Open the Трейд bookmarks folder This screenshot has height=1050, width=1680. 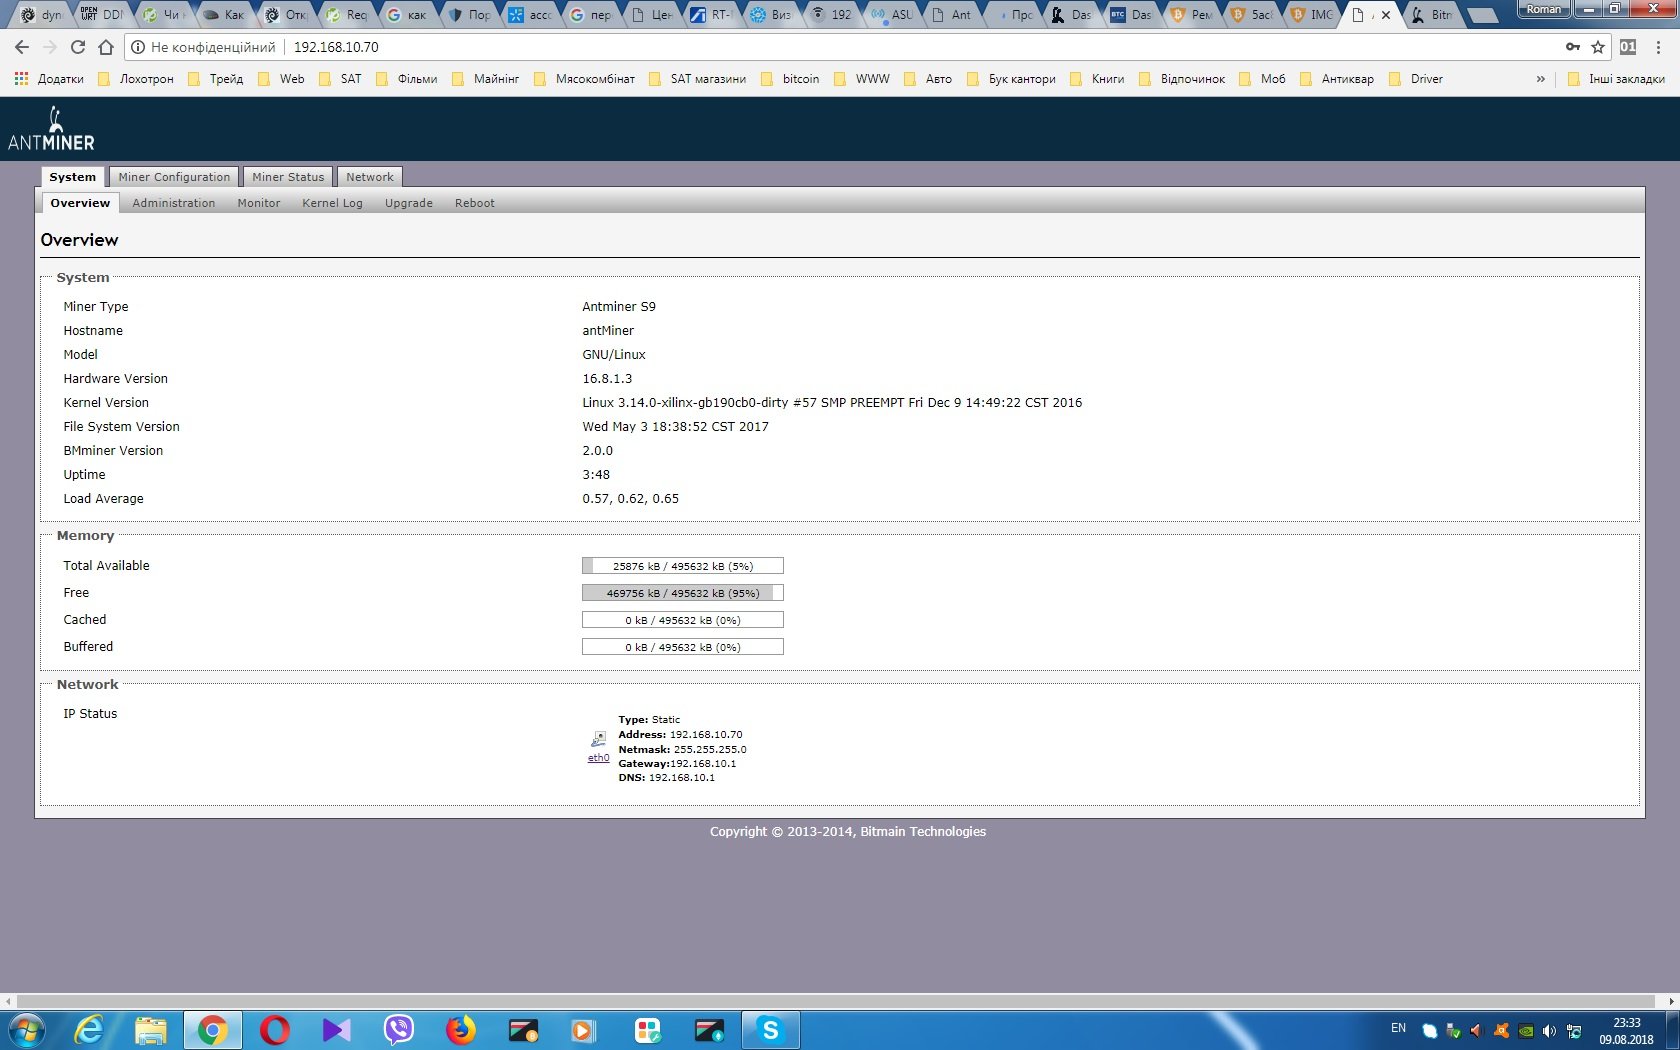click(x=215, y=79)
